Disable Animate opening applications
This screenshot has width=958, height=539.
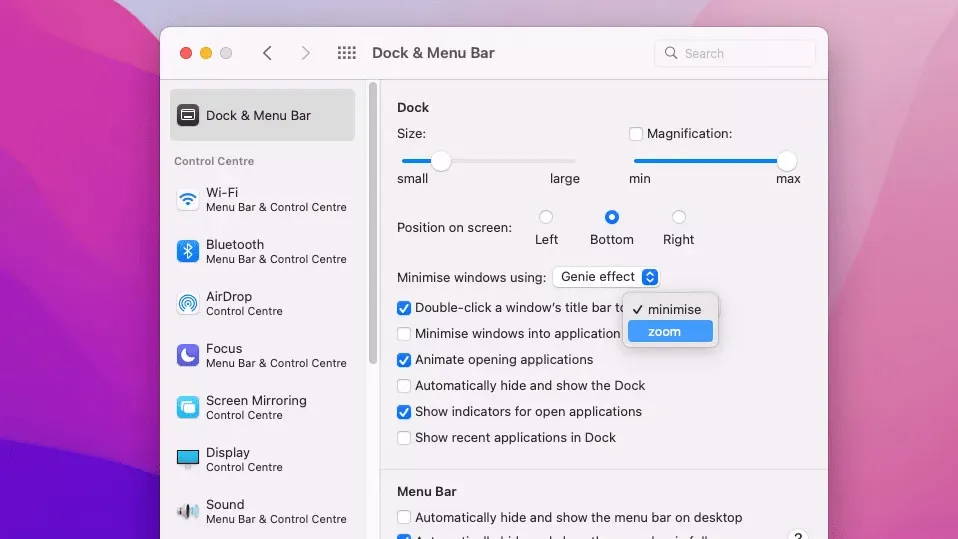coord(404,360)
